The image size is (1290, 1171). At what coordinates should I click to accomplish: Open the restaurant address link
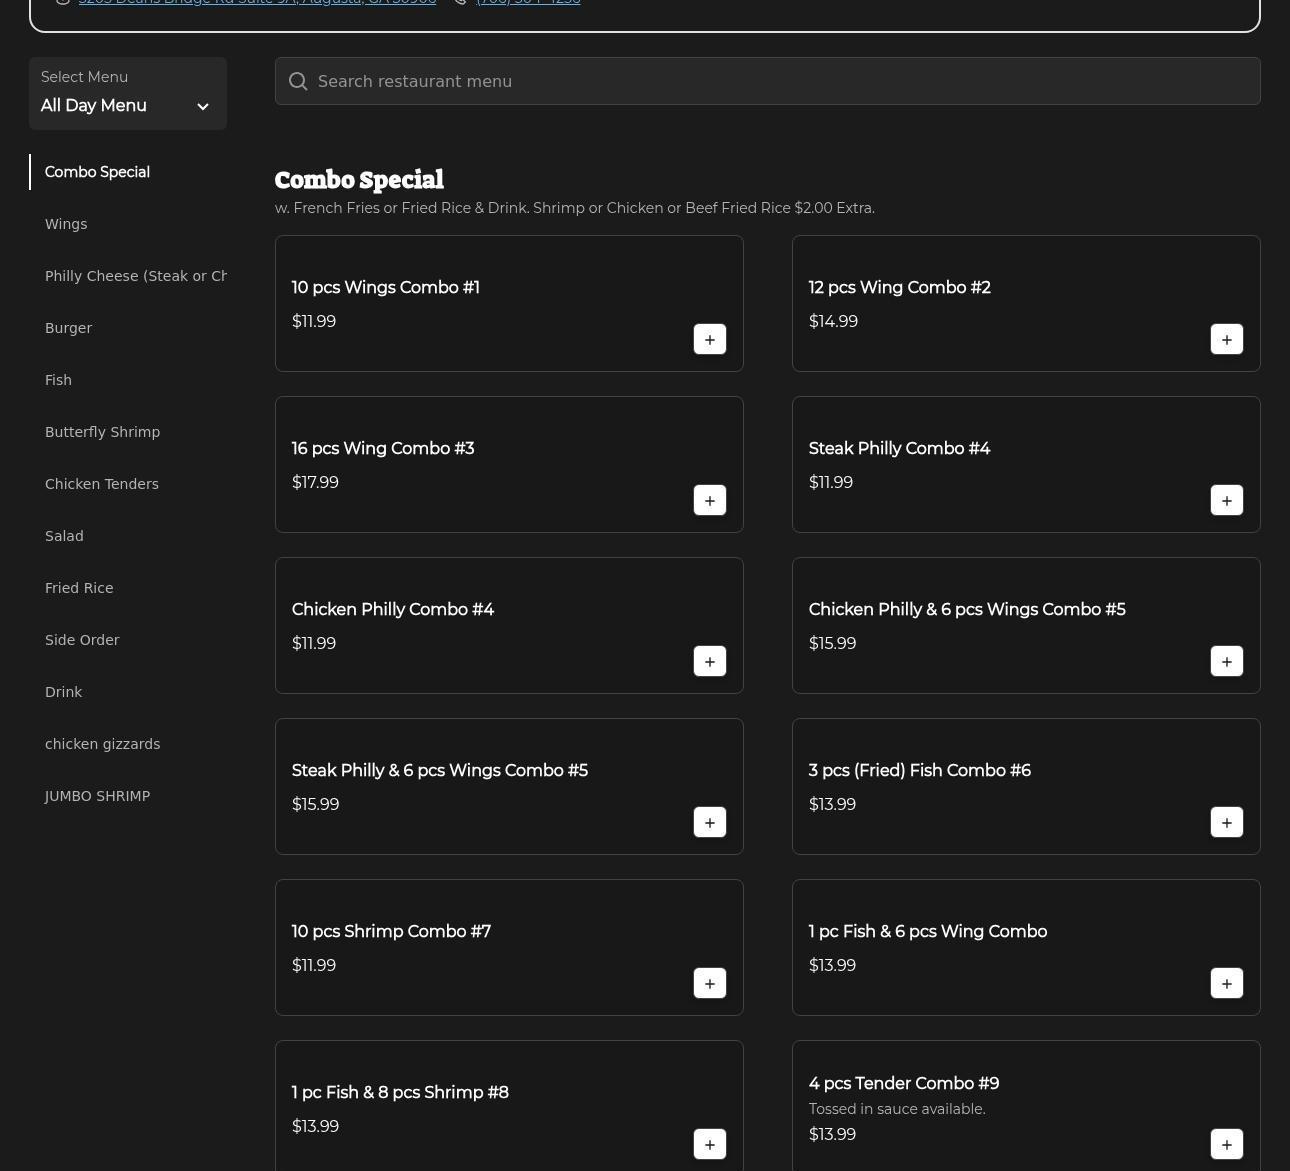pos(257,2)
